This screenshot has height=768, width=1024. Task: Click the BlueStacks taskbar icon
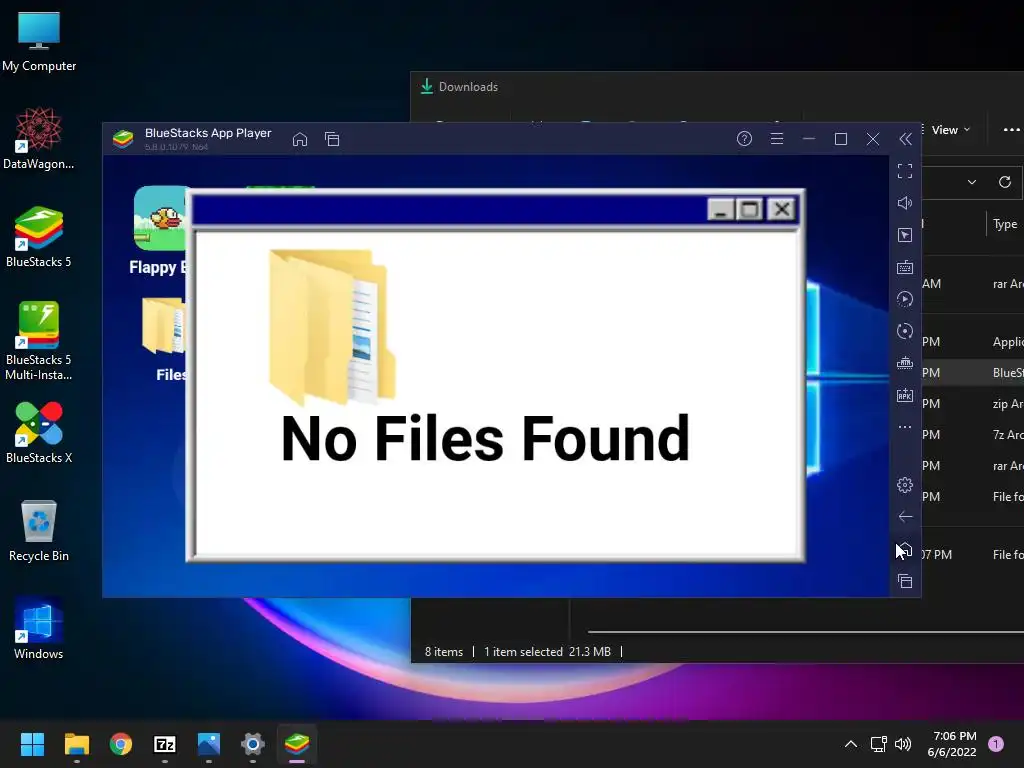[x=296, y=744]
